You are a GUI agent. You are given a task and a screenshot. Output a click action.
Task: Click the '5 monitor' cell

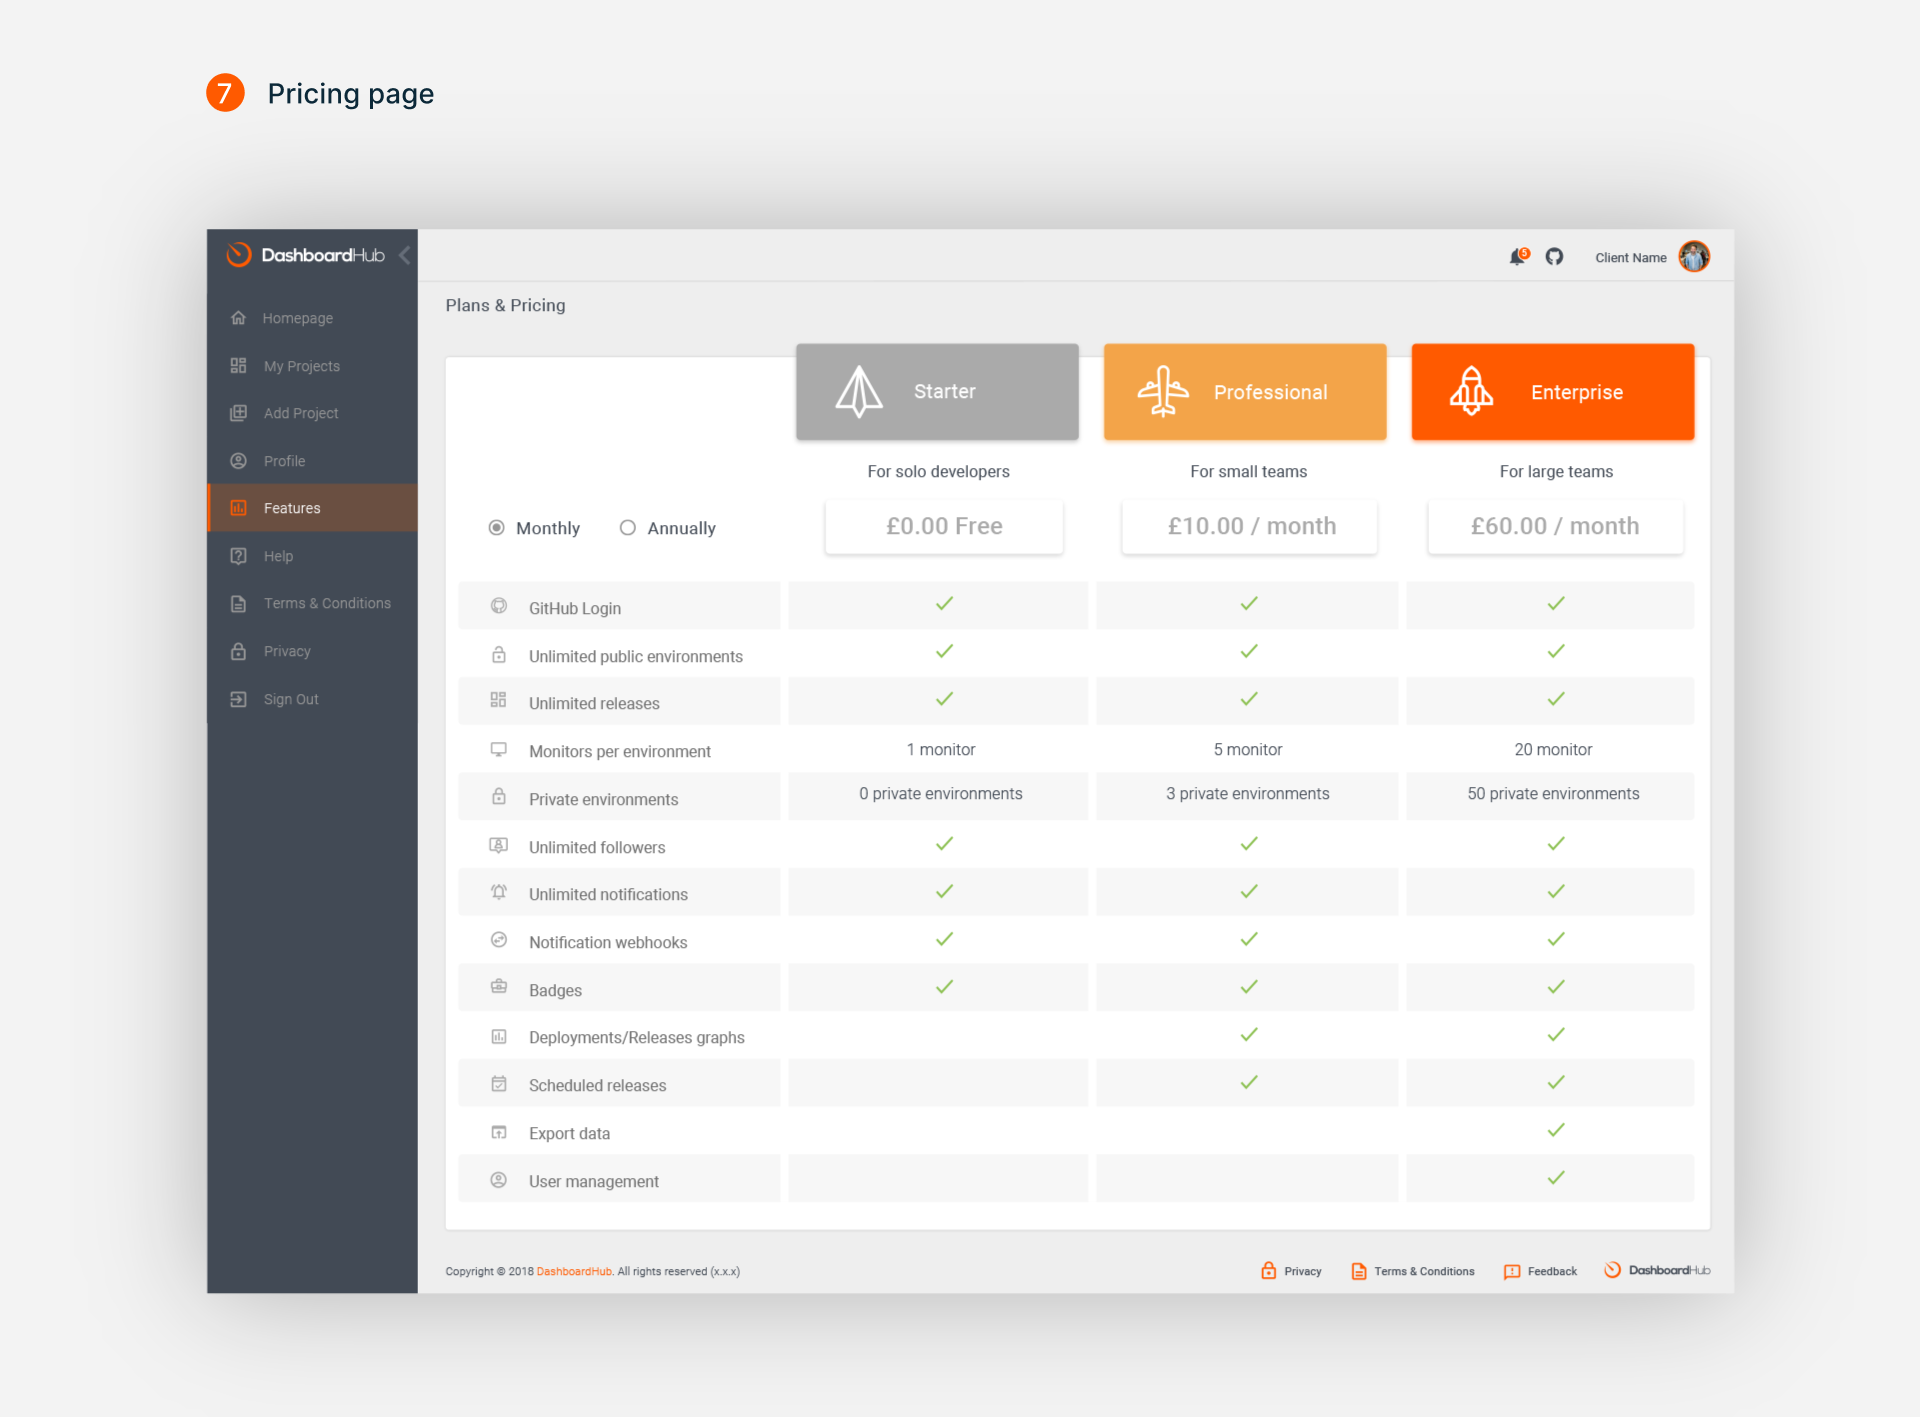[x=1248, y=750]
